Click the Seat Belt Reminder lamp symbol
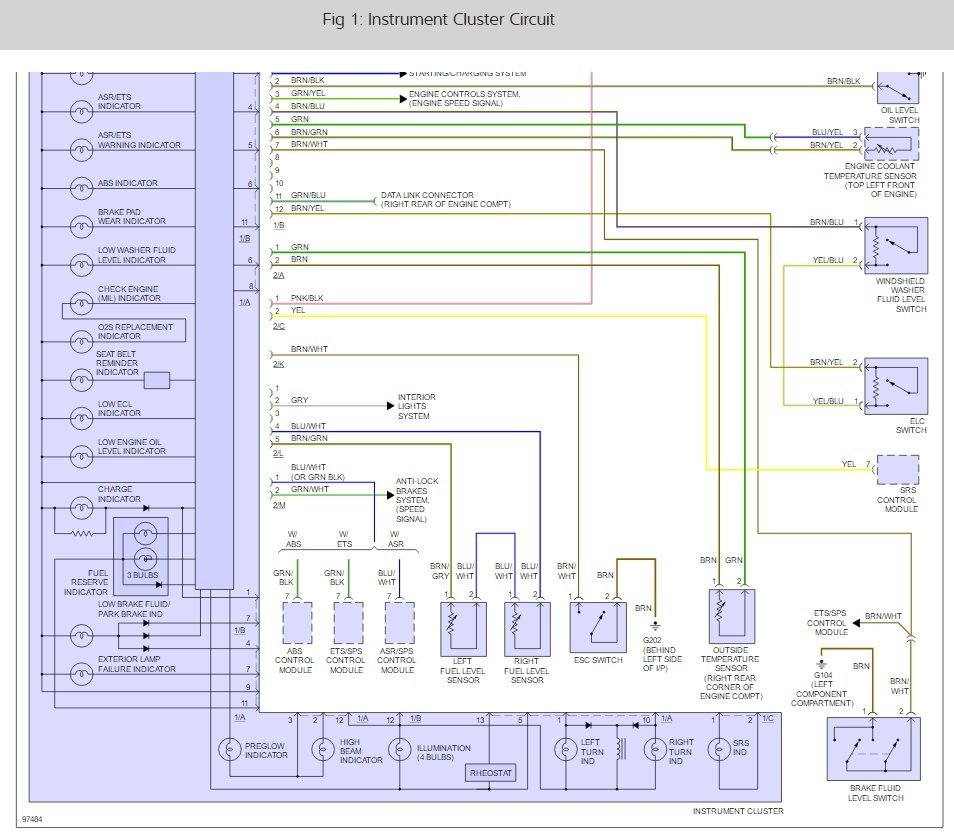Screen dimensions: 954x840 [x=82, y=380]
